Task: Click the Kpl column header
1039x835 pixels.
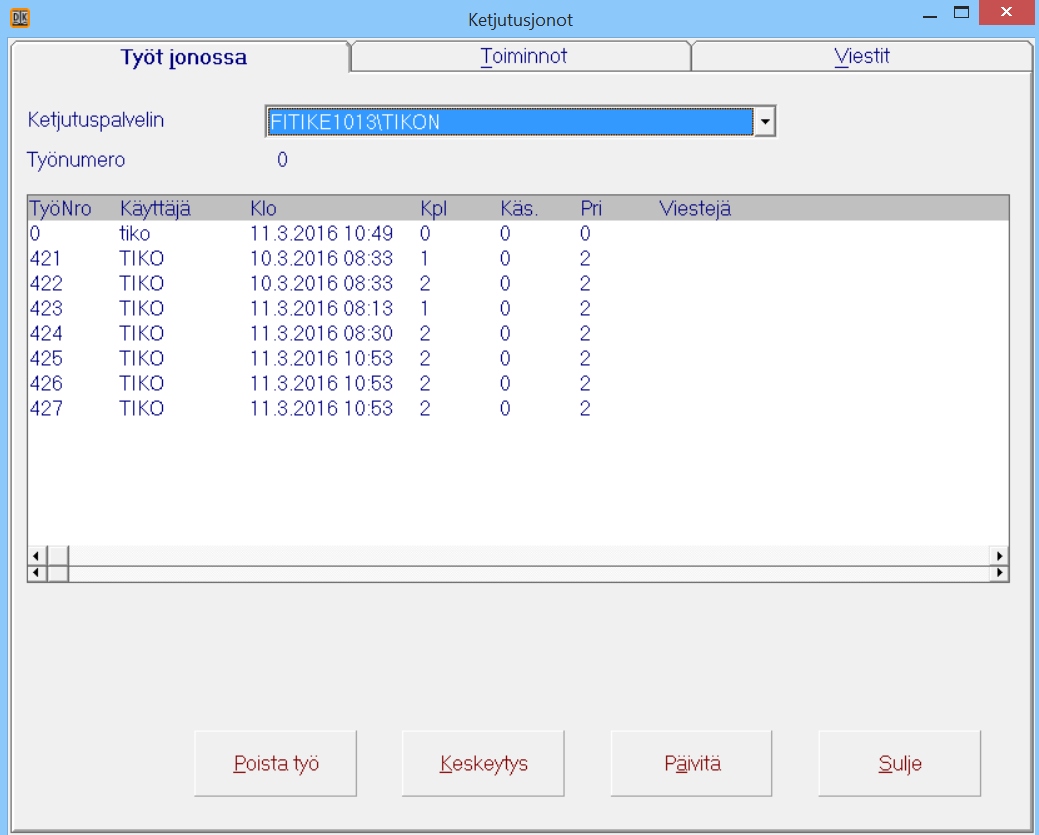Action: (434, 209)
